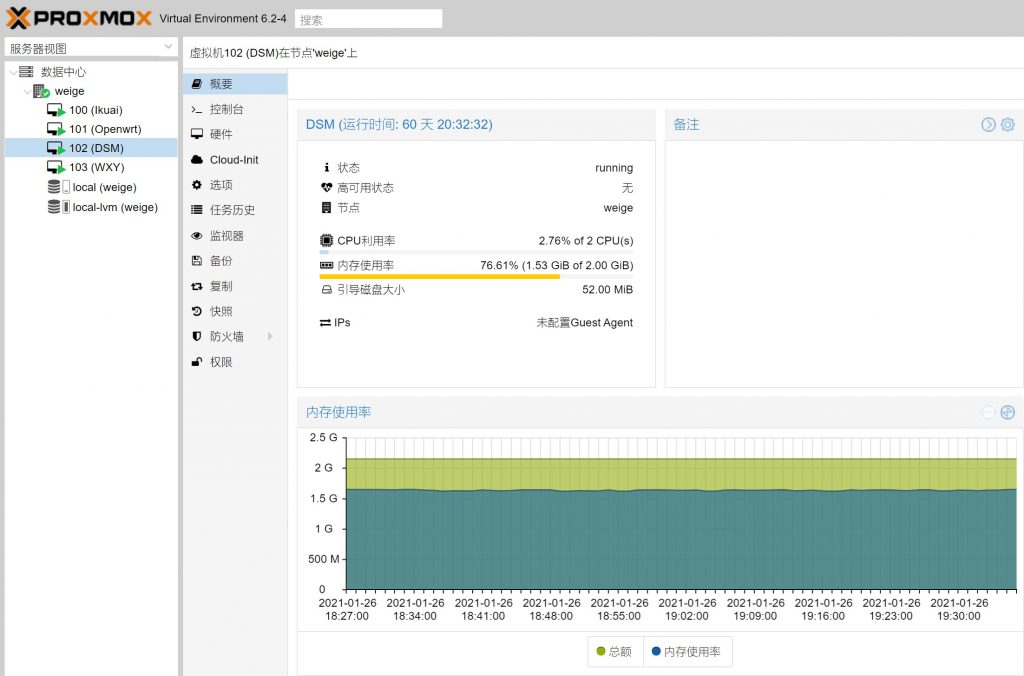This screenshot has width=1024, height=676.
Task: Expand the 防火墙 submenu arrow
Action: pyautogui.click(x=270, y=337)
